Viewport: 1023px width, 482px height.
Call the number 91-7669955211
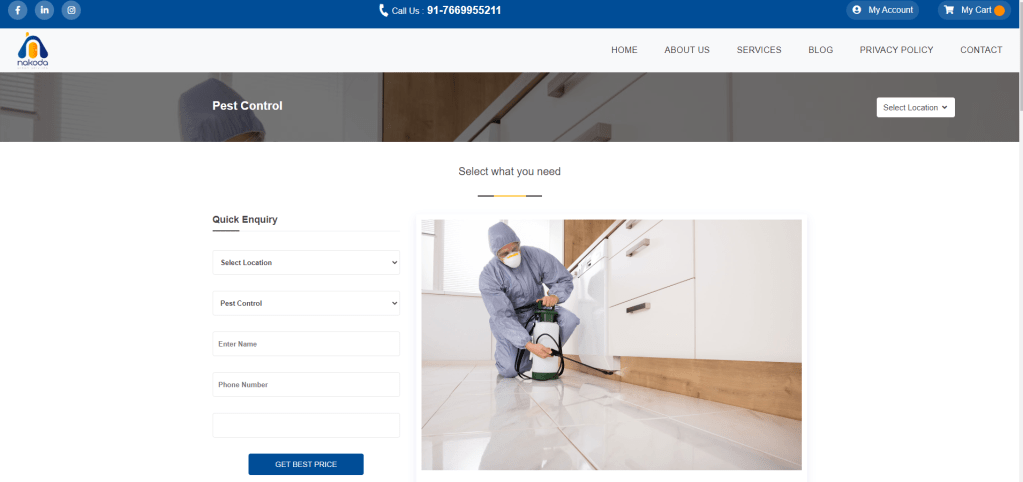pos(464,10)
